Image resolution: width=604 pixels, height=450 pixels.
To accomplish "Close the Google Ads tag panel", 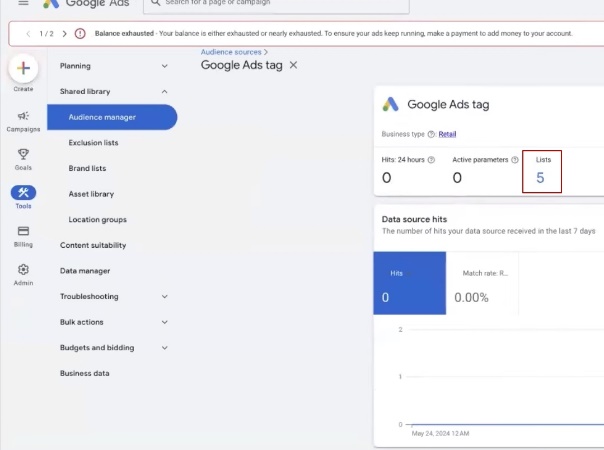I will tap(293, 65).
